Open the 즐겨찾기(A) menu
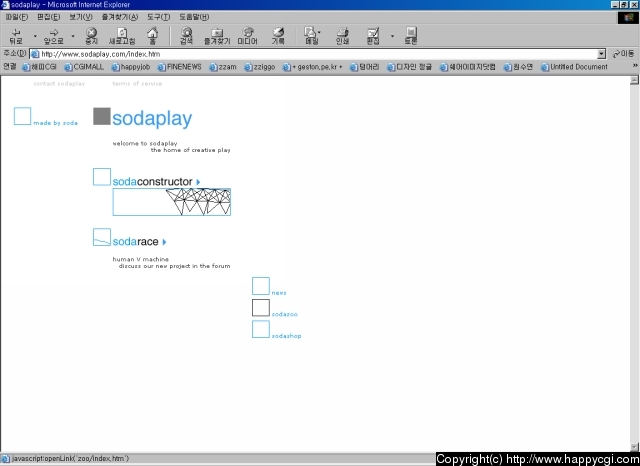Screen dimensions: 640x466 (120, 17)
